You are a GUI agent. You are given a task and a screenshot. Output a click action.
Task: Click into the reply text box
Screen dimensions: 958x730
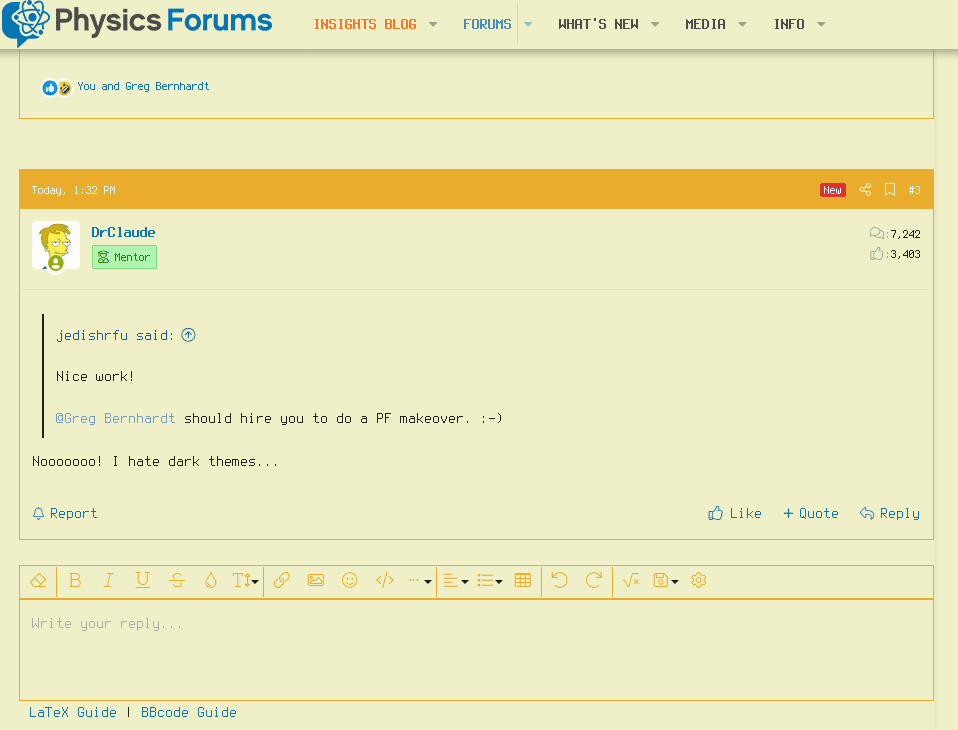click(x=476, y=648)
